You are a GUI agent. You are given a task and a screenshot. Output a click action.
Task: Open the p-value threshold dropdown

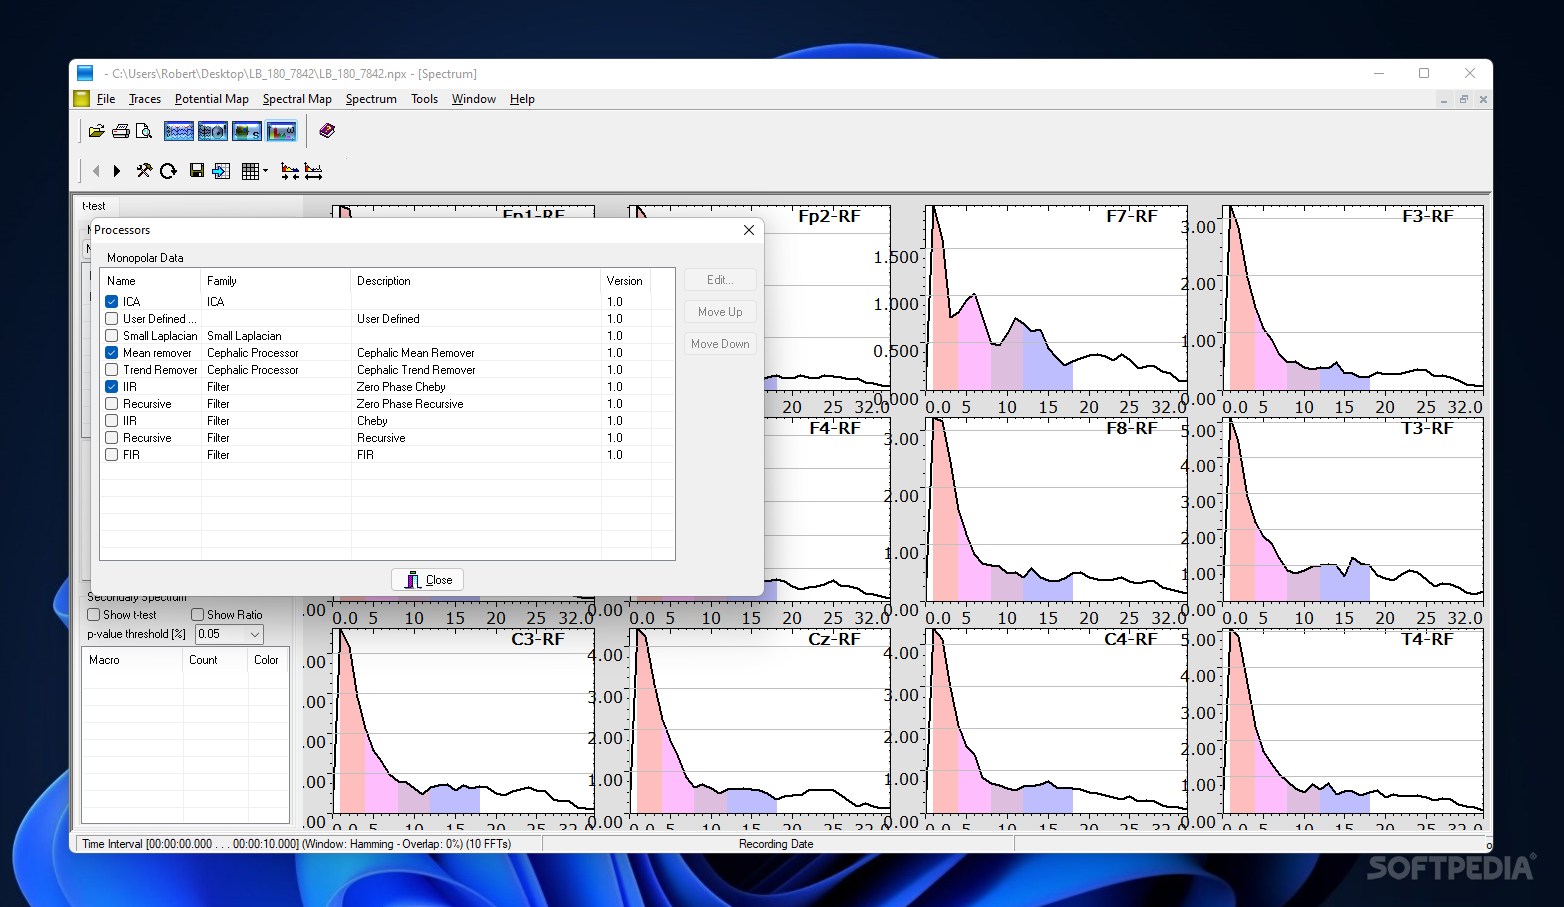tap(254, 634)
